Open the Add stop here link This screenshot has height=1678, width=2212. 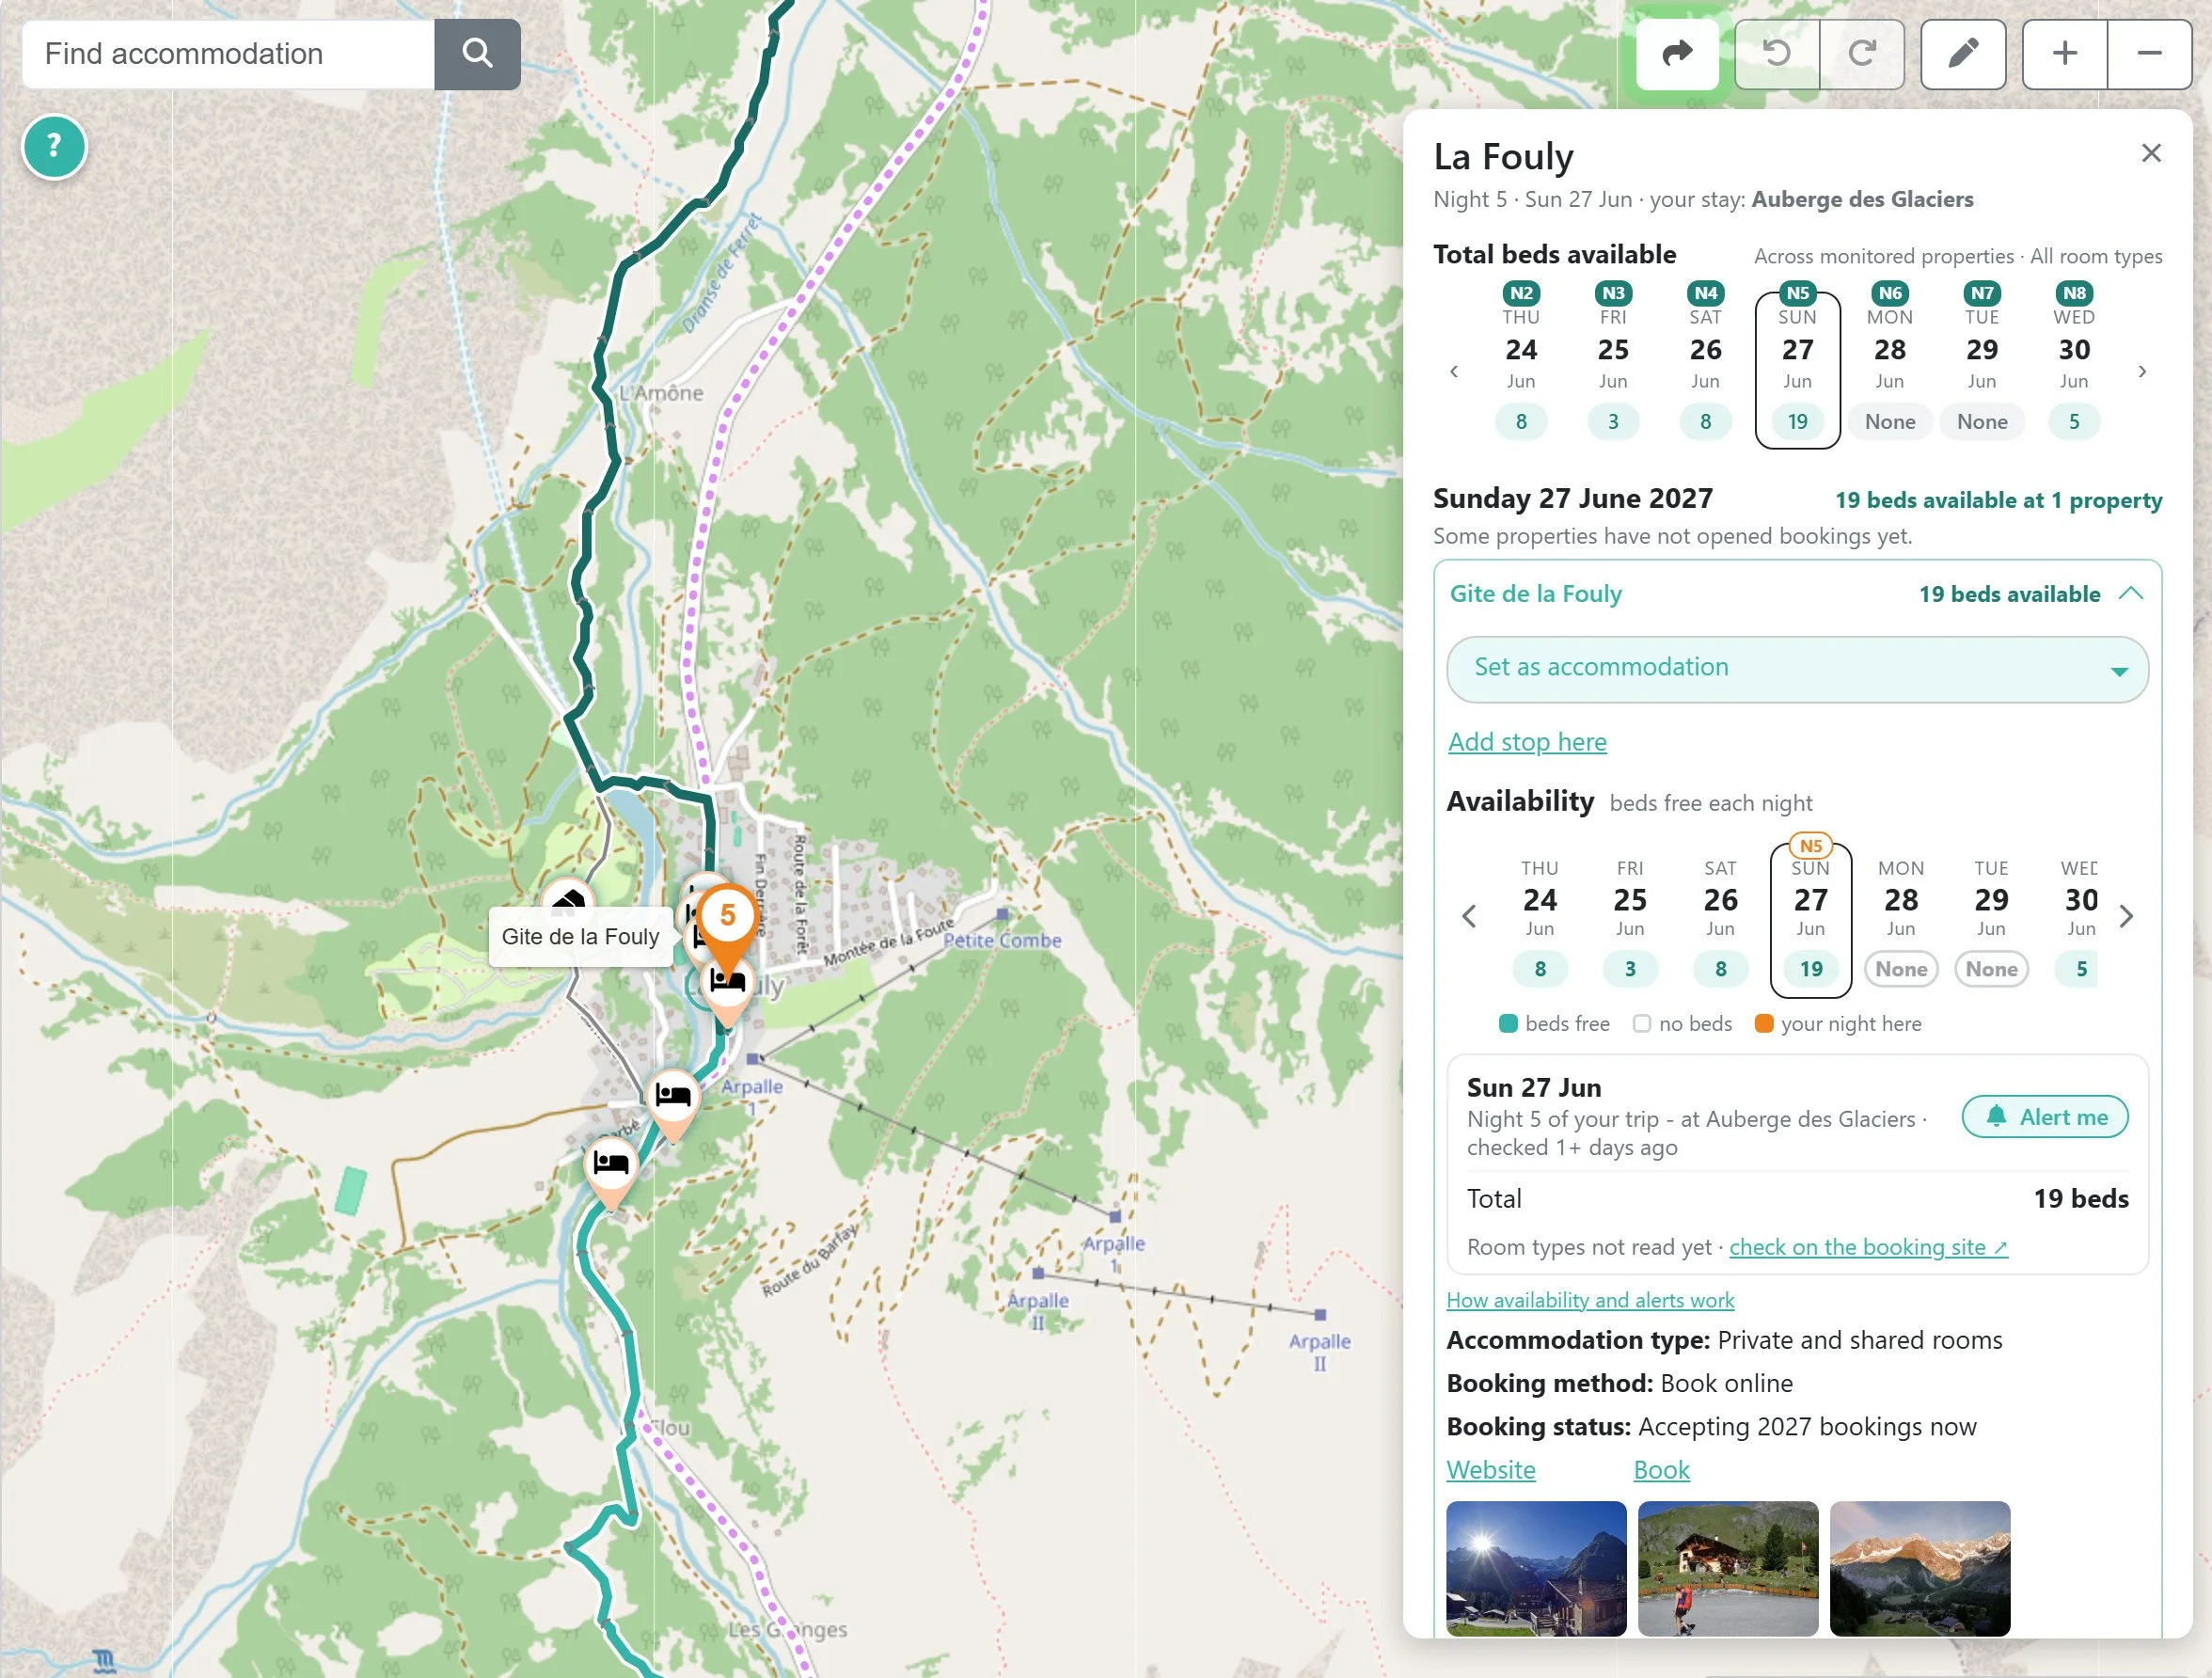tap(1527, 742)
